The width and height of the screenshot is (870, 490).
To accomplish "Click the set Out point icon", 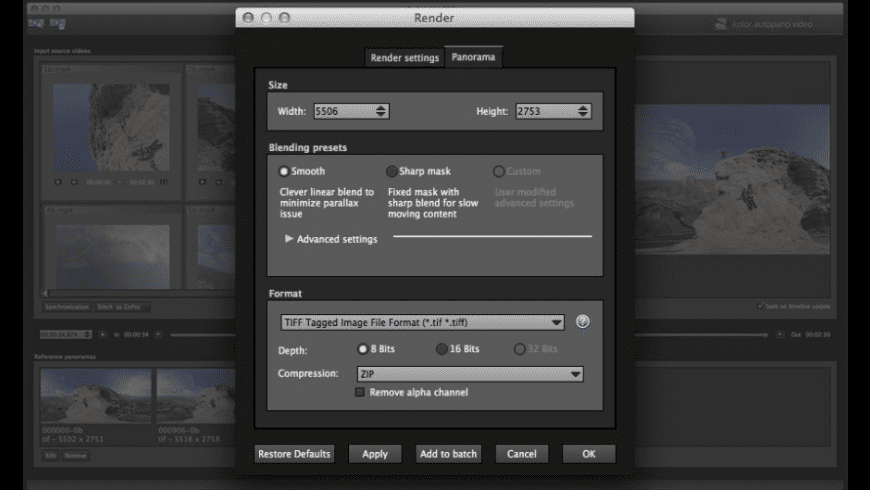I will tap(780, 335).
